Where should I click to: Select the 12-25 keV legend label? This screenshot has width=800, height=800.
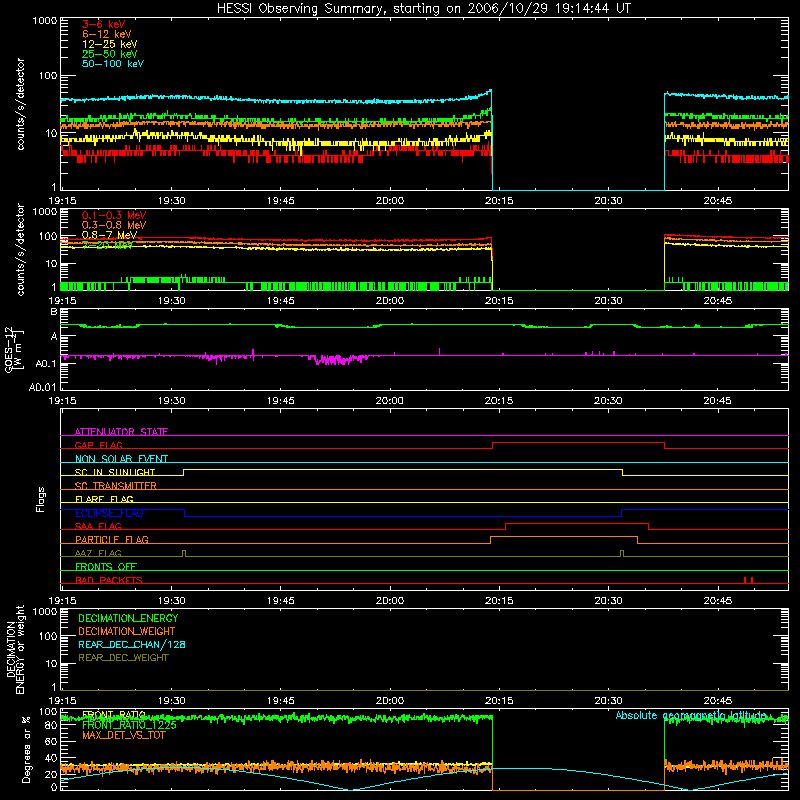(109, 44)
